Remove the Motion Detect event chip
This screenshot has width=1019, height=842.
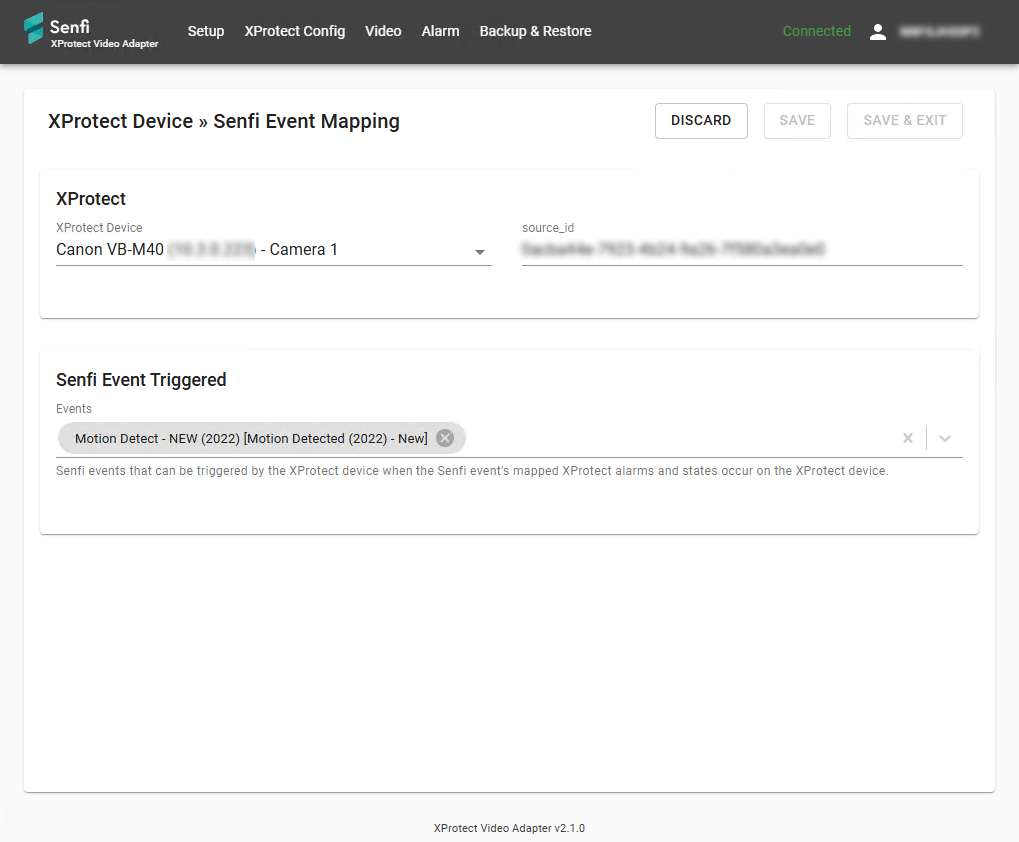pos(445,438)
